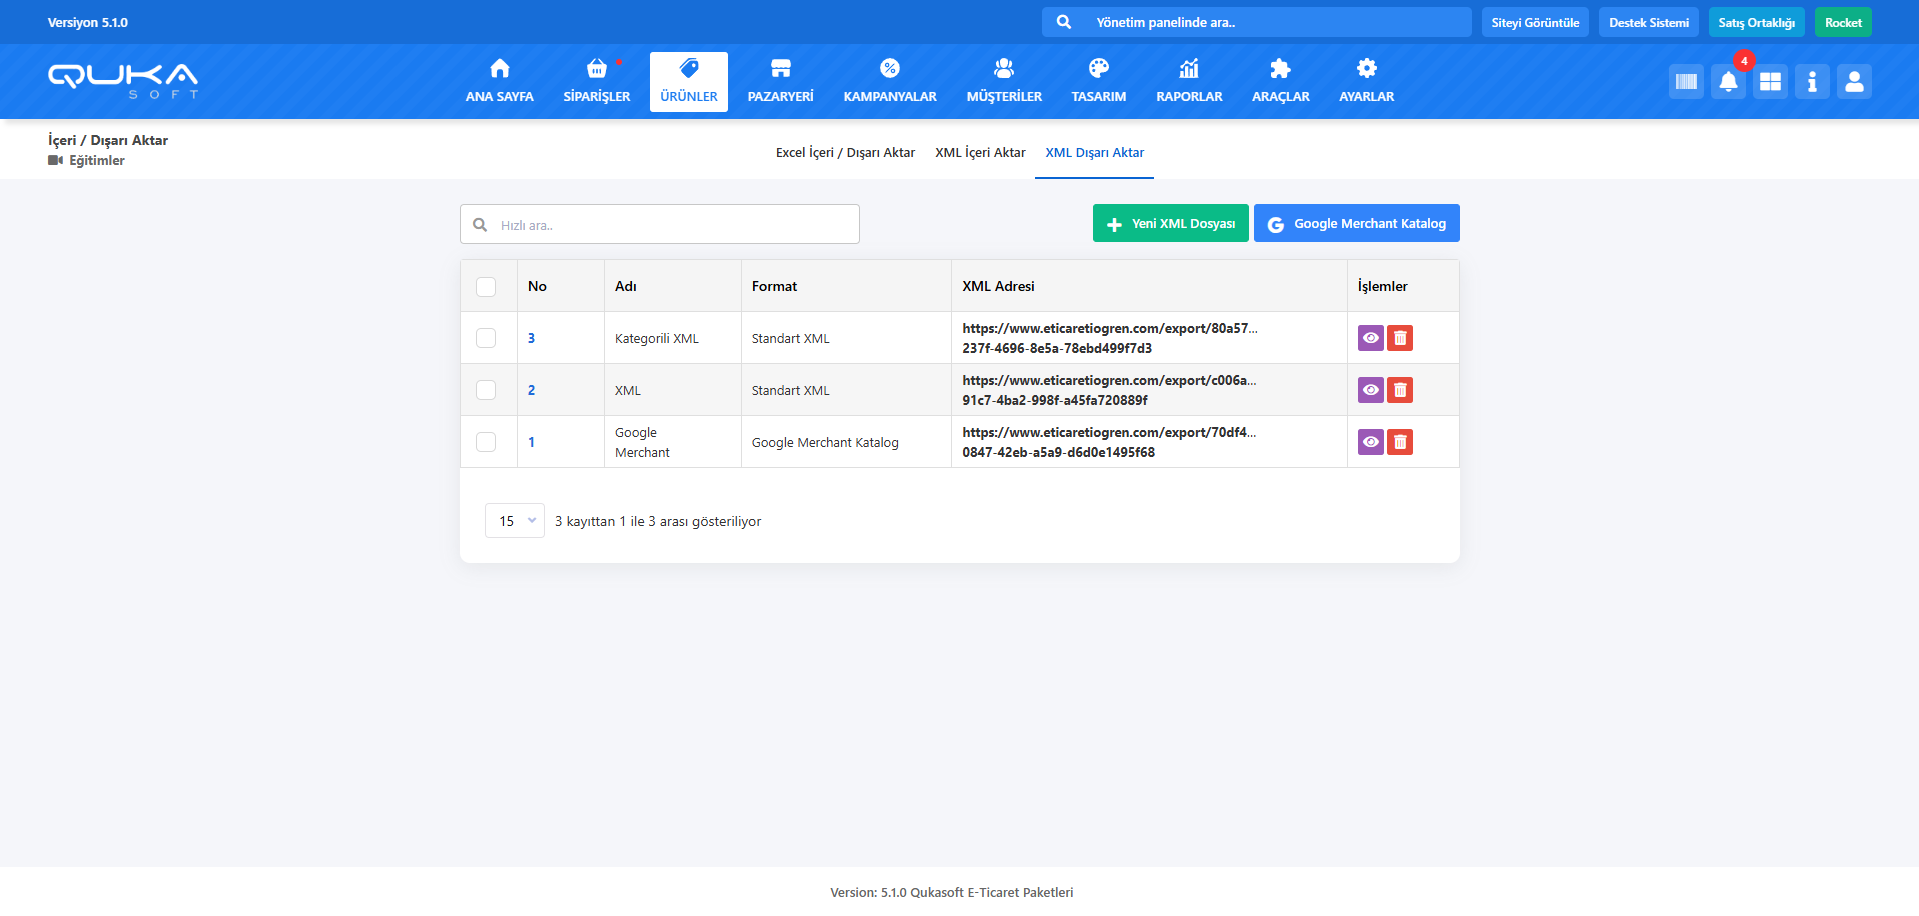Image resolution: width=1919 pixels, height=916 pixels.
Task: View the Kategorili XML export via eye icon
Action: (x=1370, y=338)
